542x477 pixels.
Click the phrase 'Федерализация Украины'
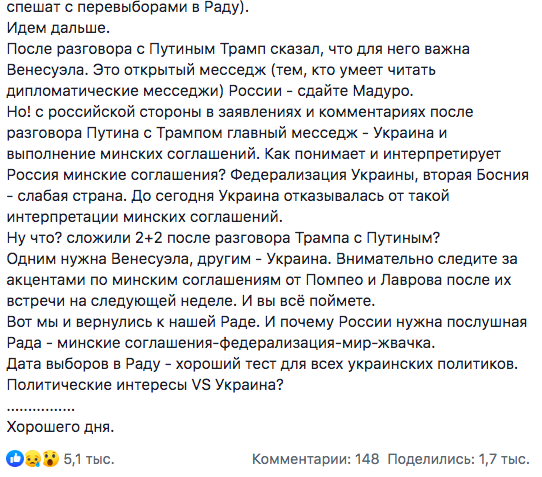coord(322,175)
